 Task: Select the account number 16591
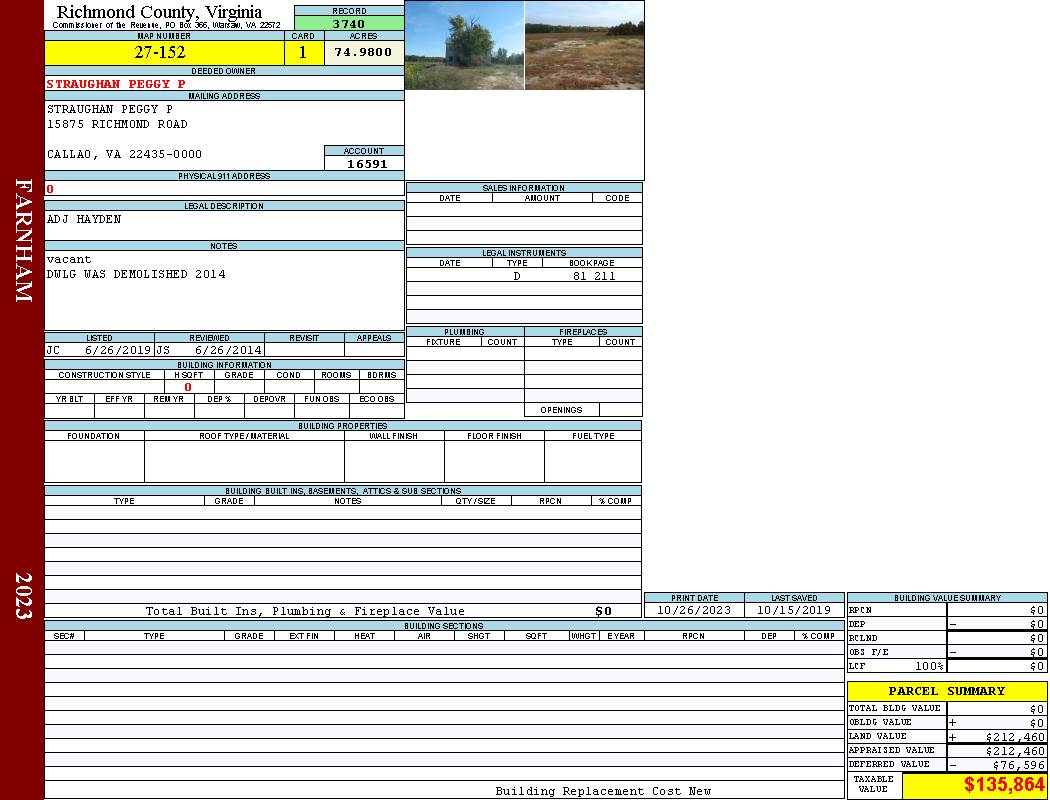(366, 164)
